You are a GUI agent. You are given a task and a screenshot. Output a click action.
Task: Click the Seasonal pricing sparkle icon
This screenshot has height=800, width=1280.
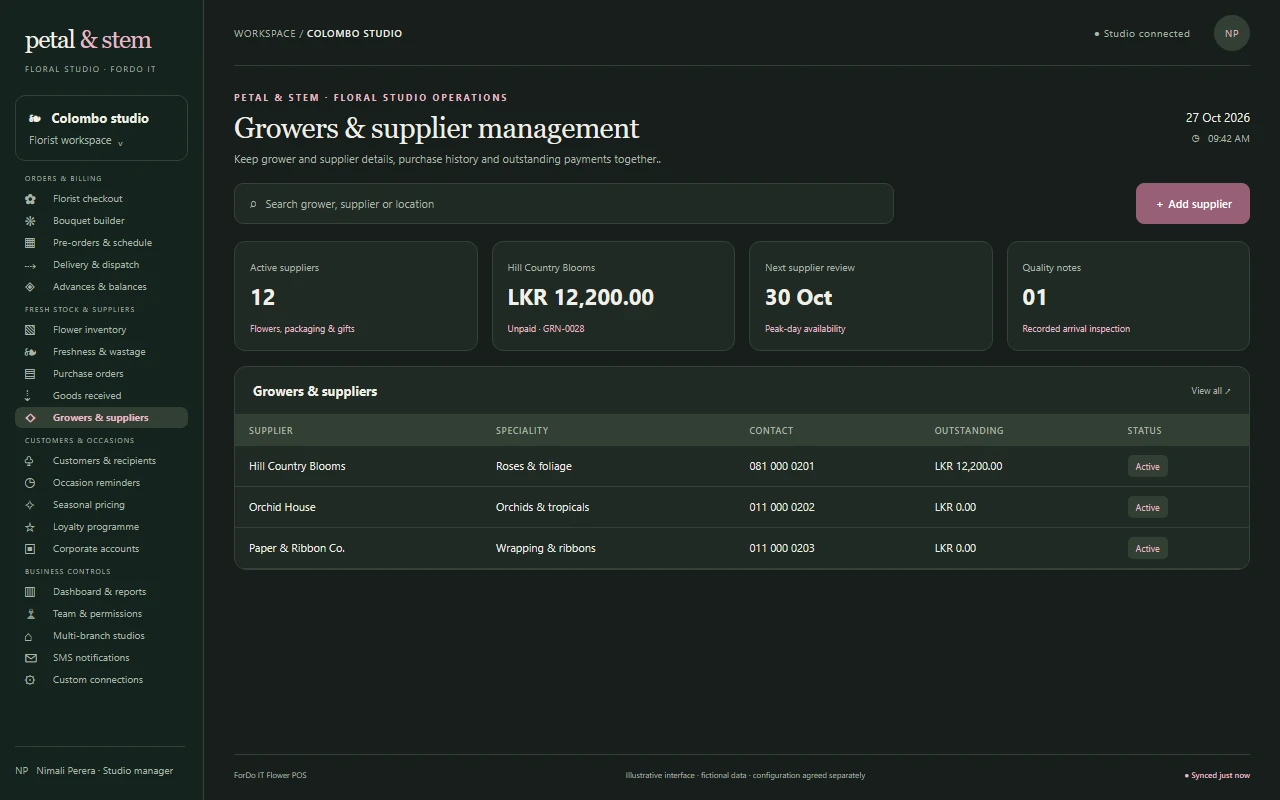tap(30, 505)
